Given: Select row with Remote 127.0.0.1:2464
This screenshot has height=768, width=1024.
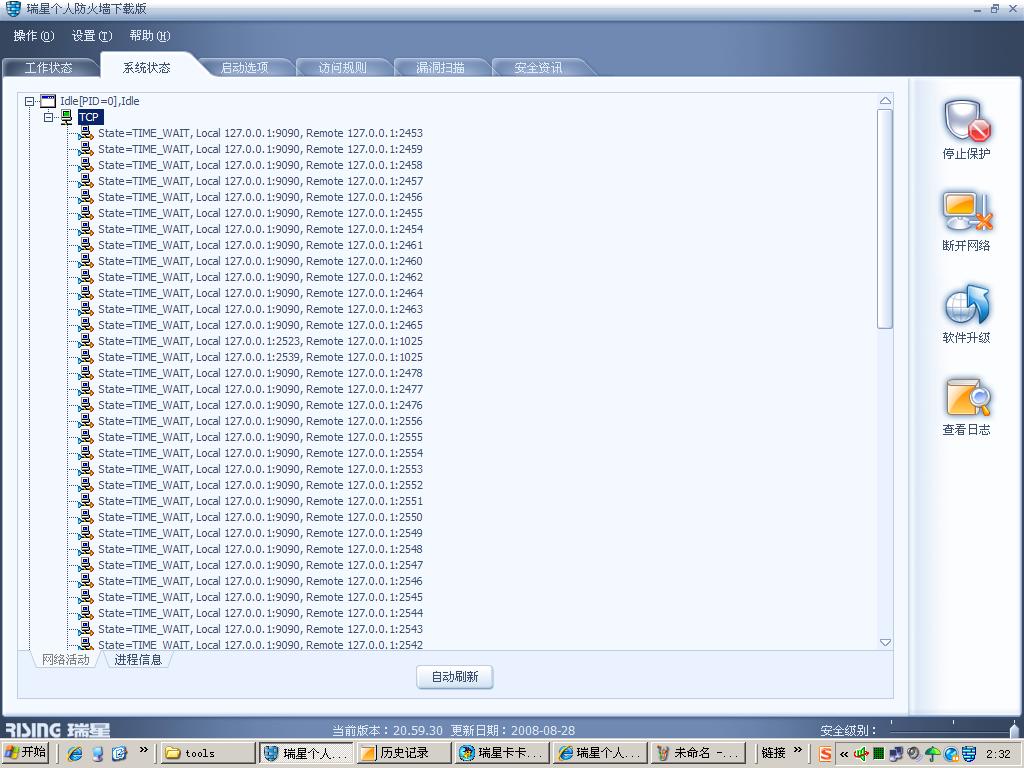Looking at the screenshot, I should tap(260, 293).
